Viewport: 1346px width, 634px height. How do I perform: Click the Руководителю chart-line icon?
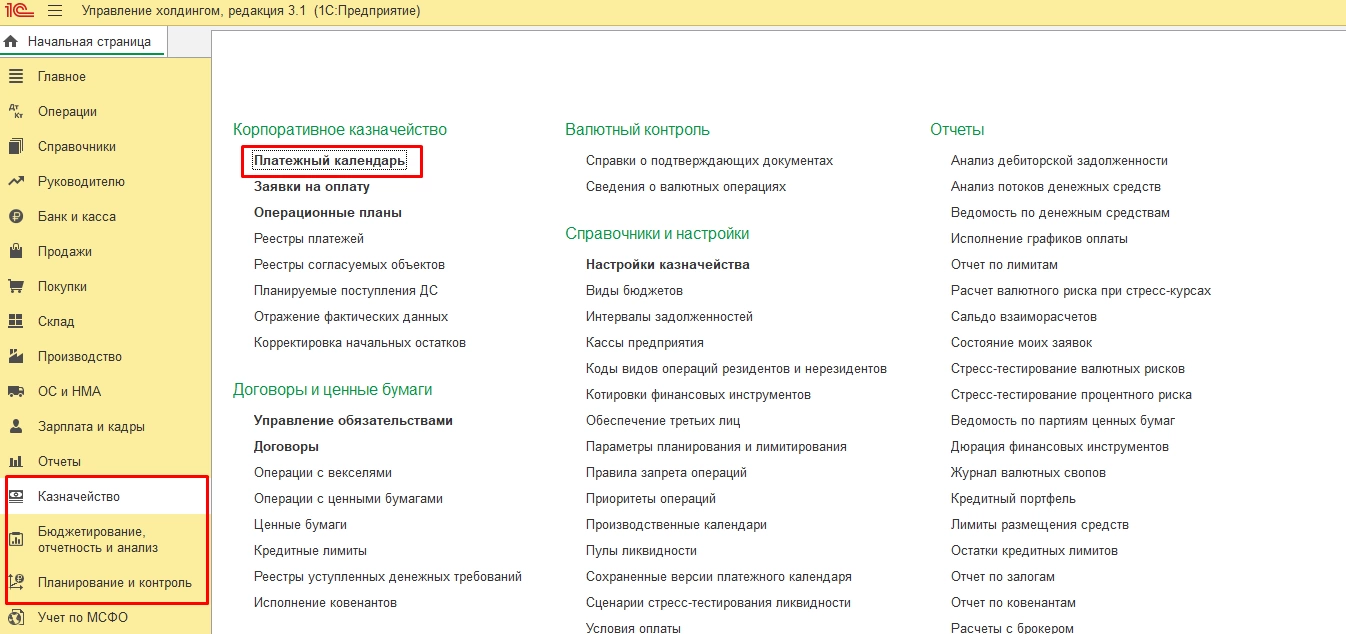[16, 182]
